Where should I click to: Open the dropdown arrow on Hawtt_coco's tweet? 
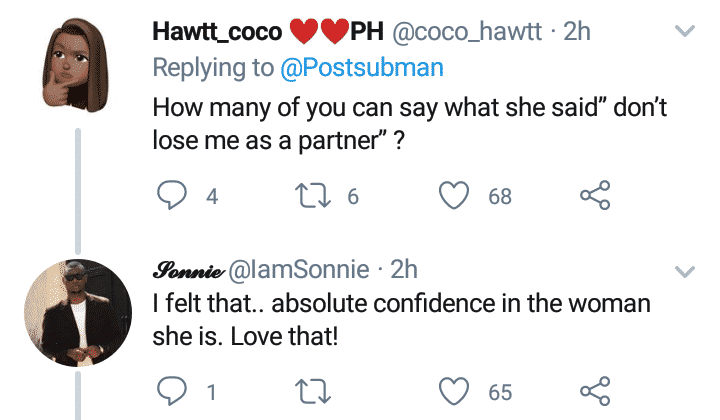[685, 33]
